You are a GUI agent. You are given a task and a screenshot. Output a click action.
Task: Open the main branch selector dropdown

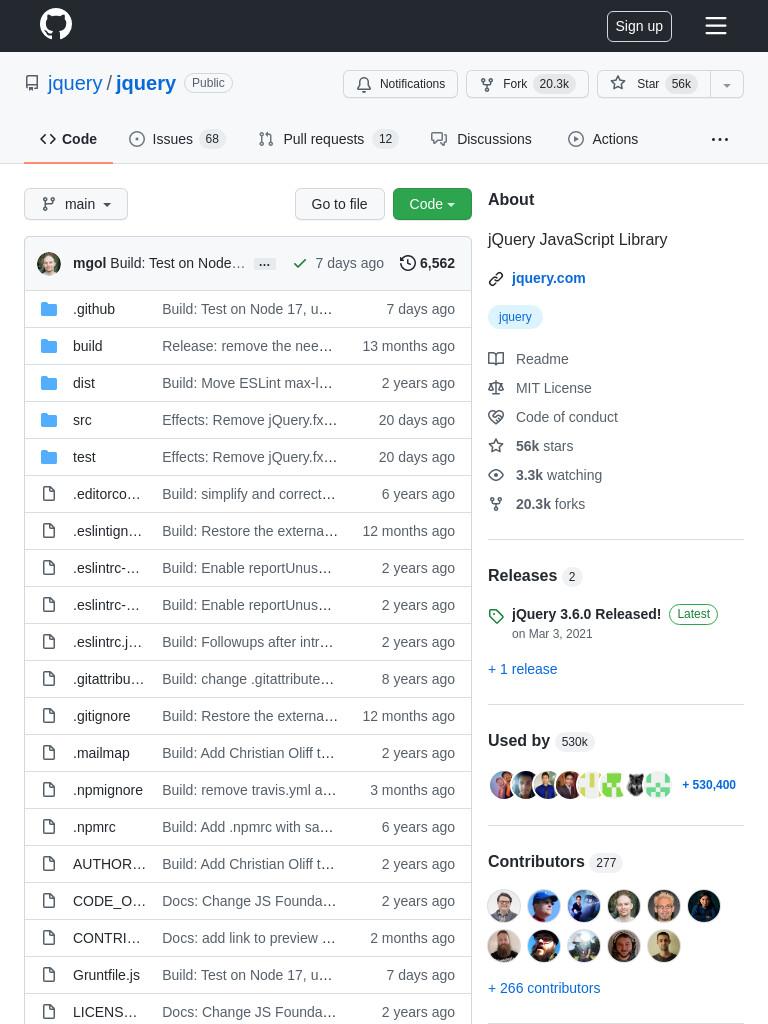tap(76, 204)
